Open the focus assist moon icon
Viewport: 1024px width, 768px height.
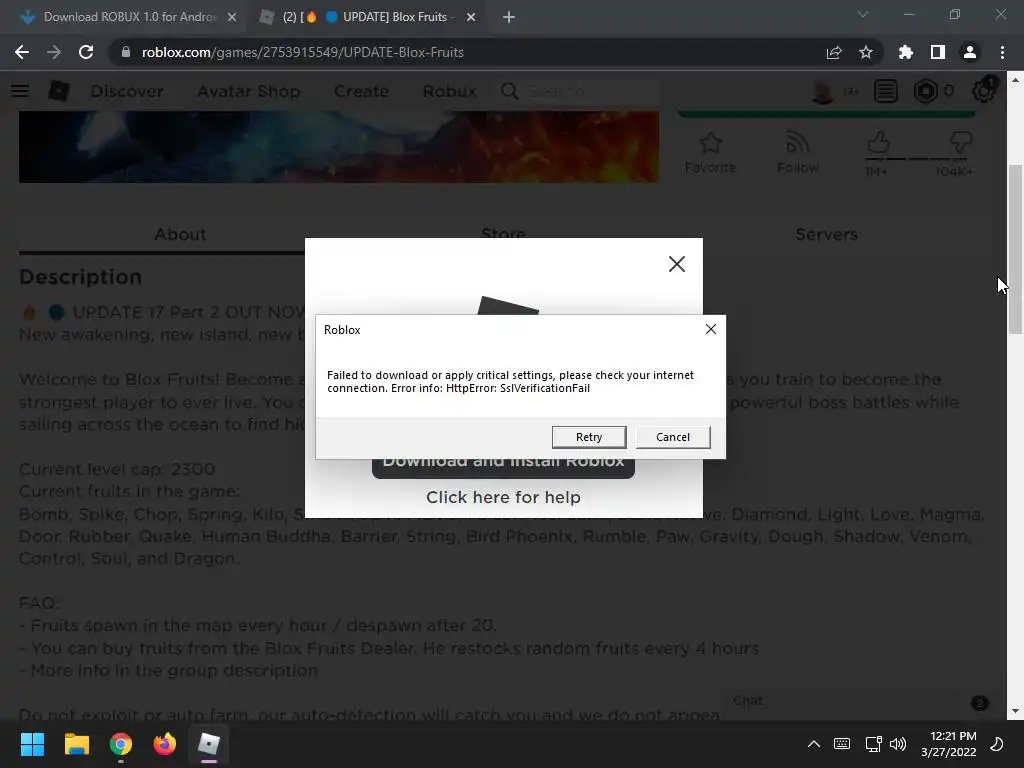(997, 744)
